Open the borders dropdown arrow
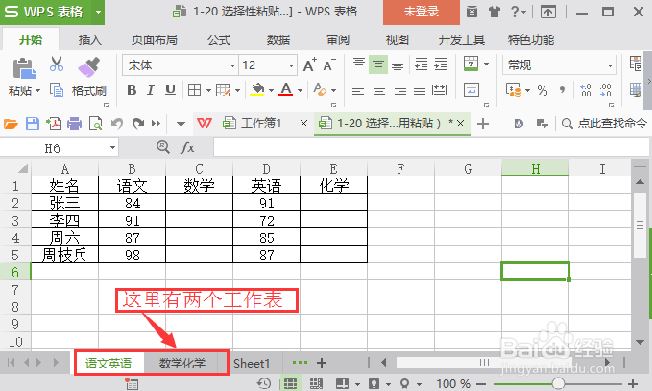652x391 pixels. click(208, 90)
